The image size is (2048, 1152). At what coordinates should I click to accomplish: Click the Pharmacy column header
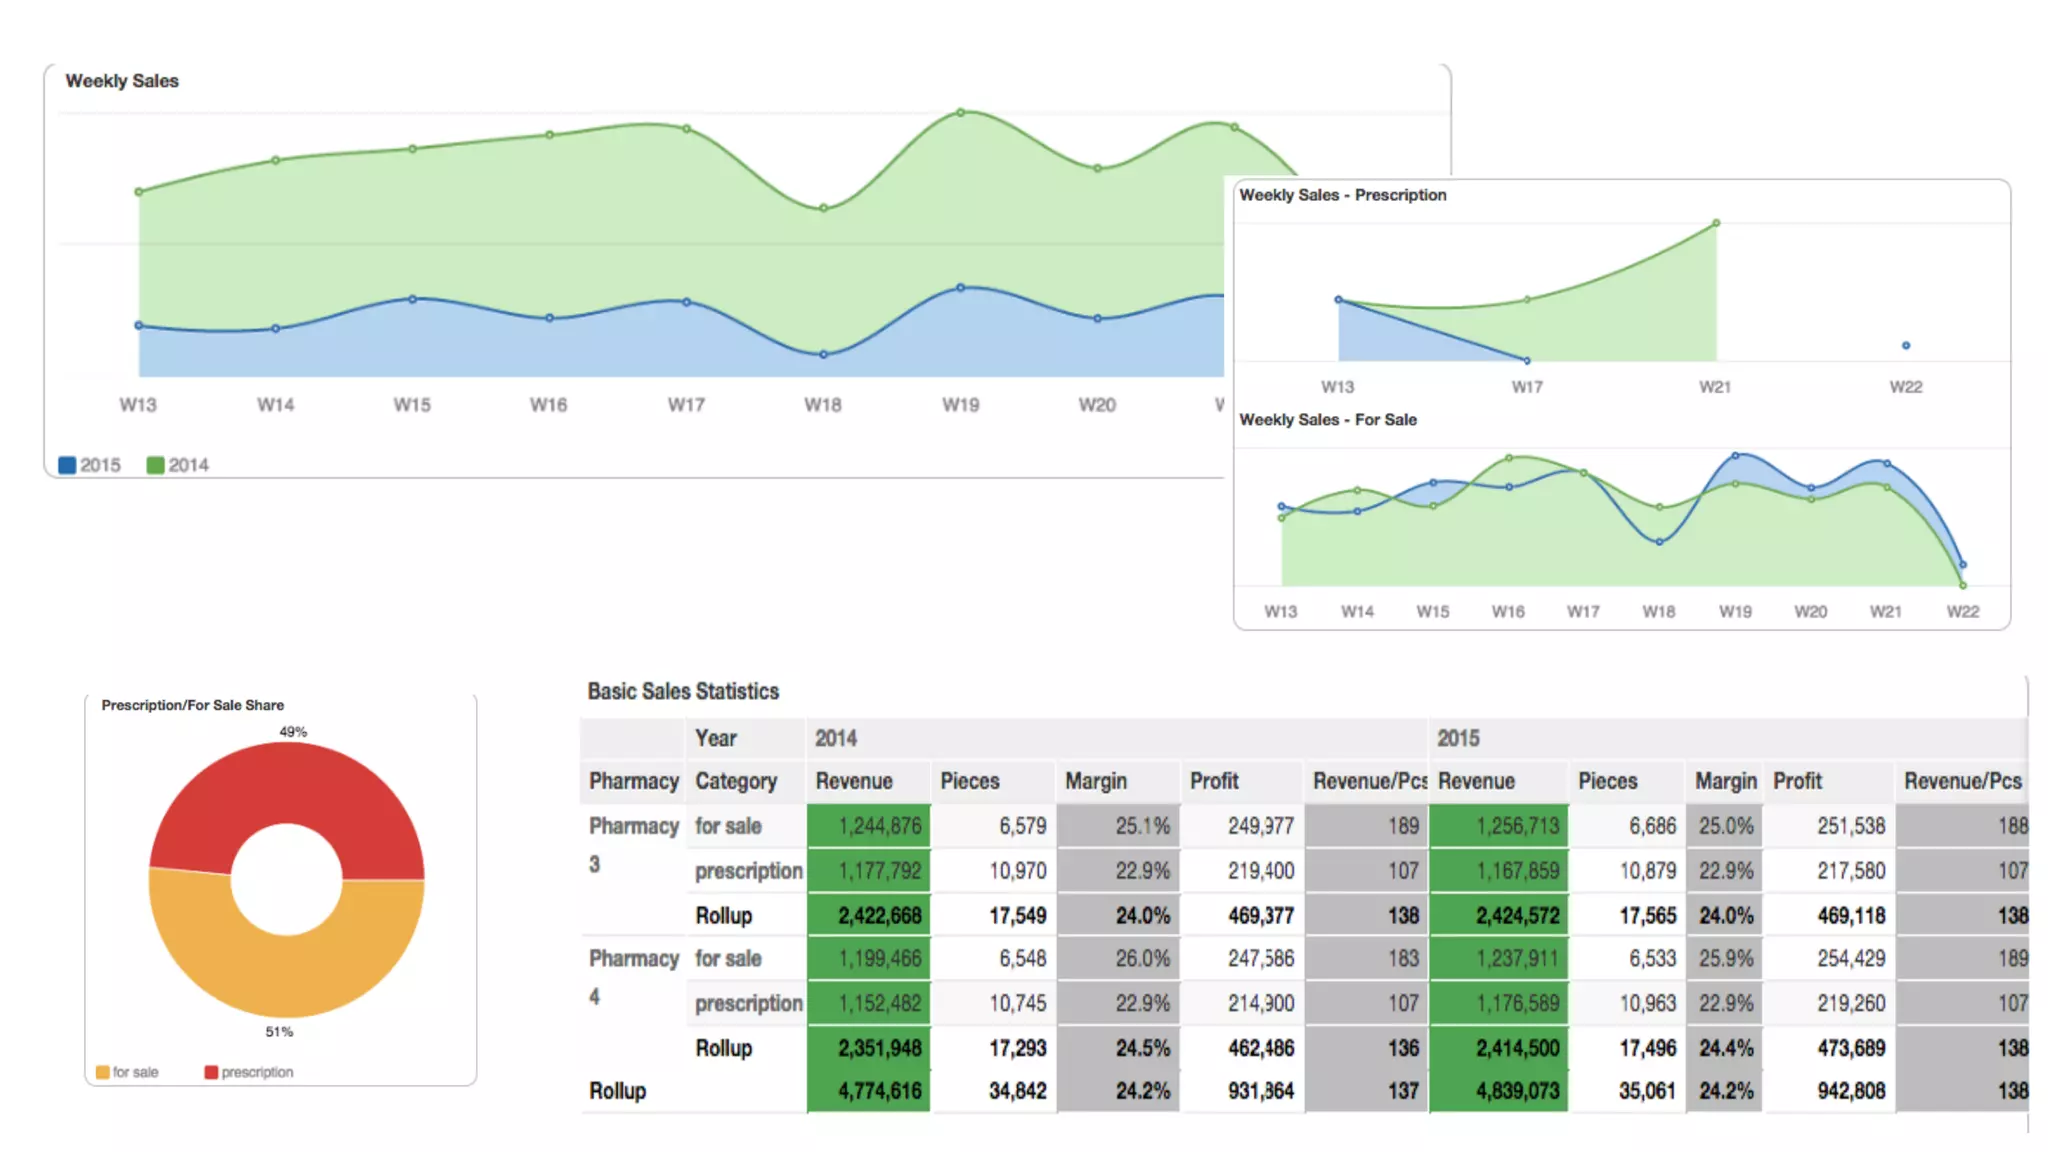click(x=633, y=781)
